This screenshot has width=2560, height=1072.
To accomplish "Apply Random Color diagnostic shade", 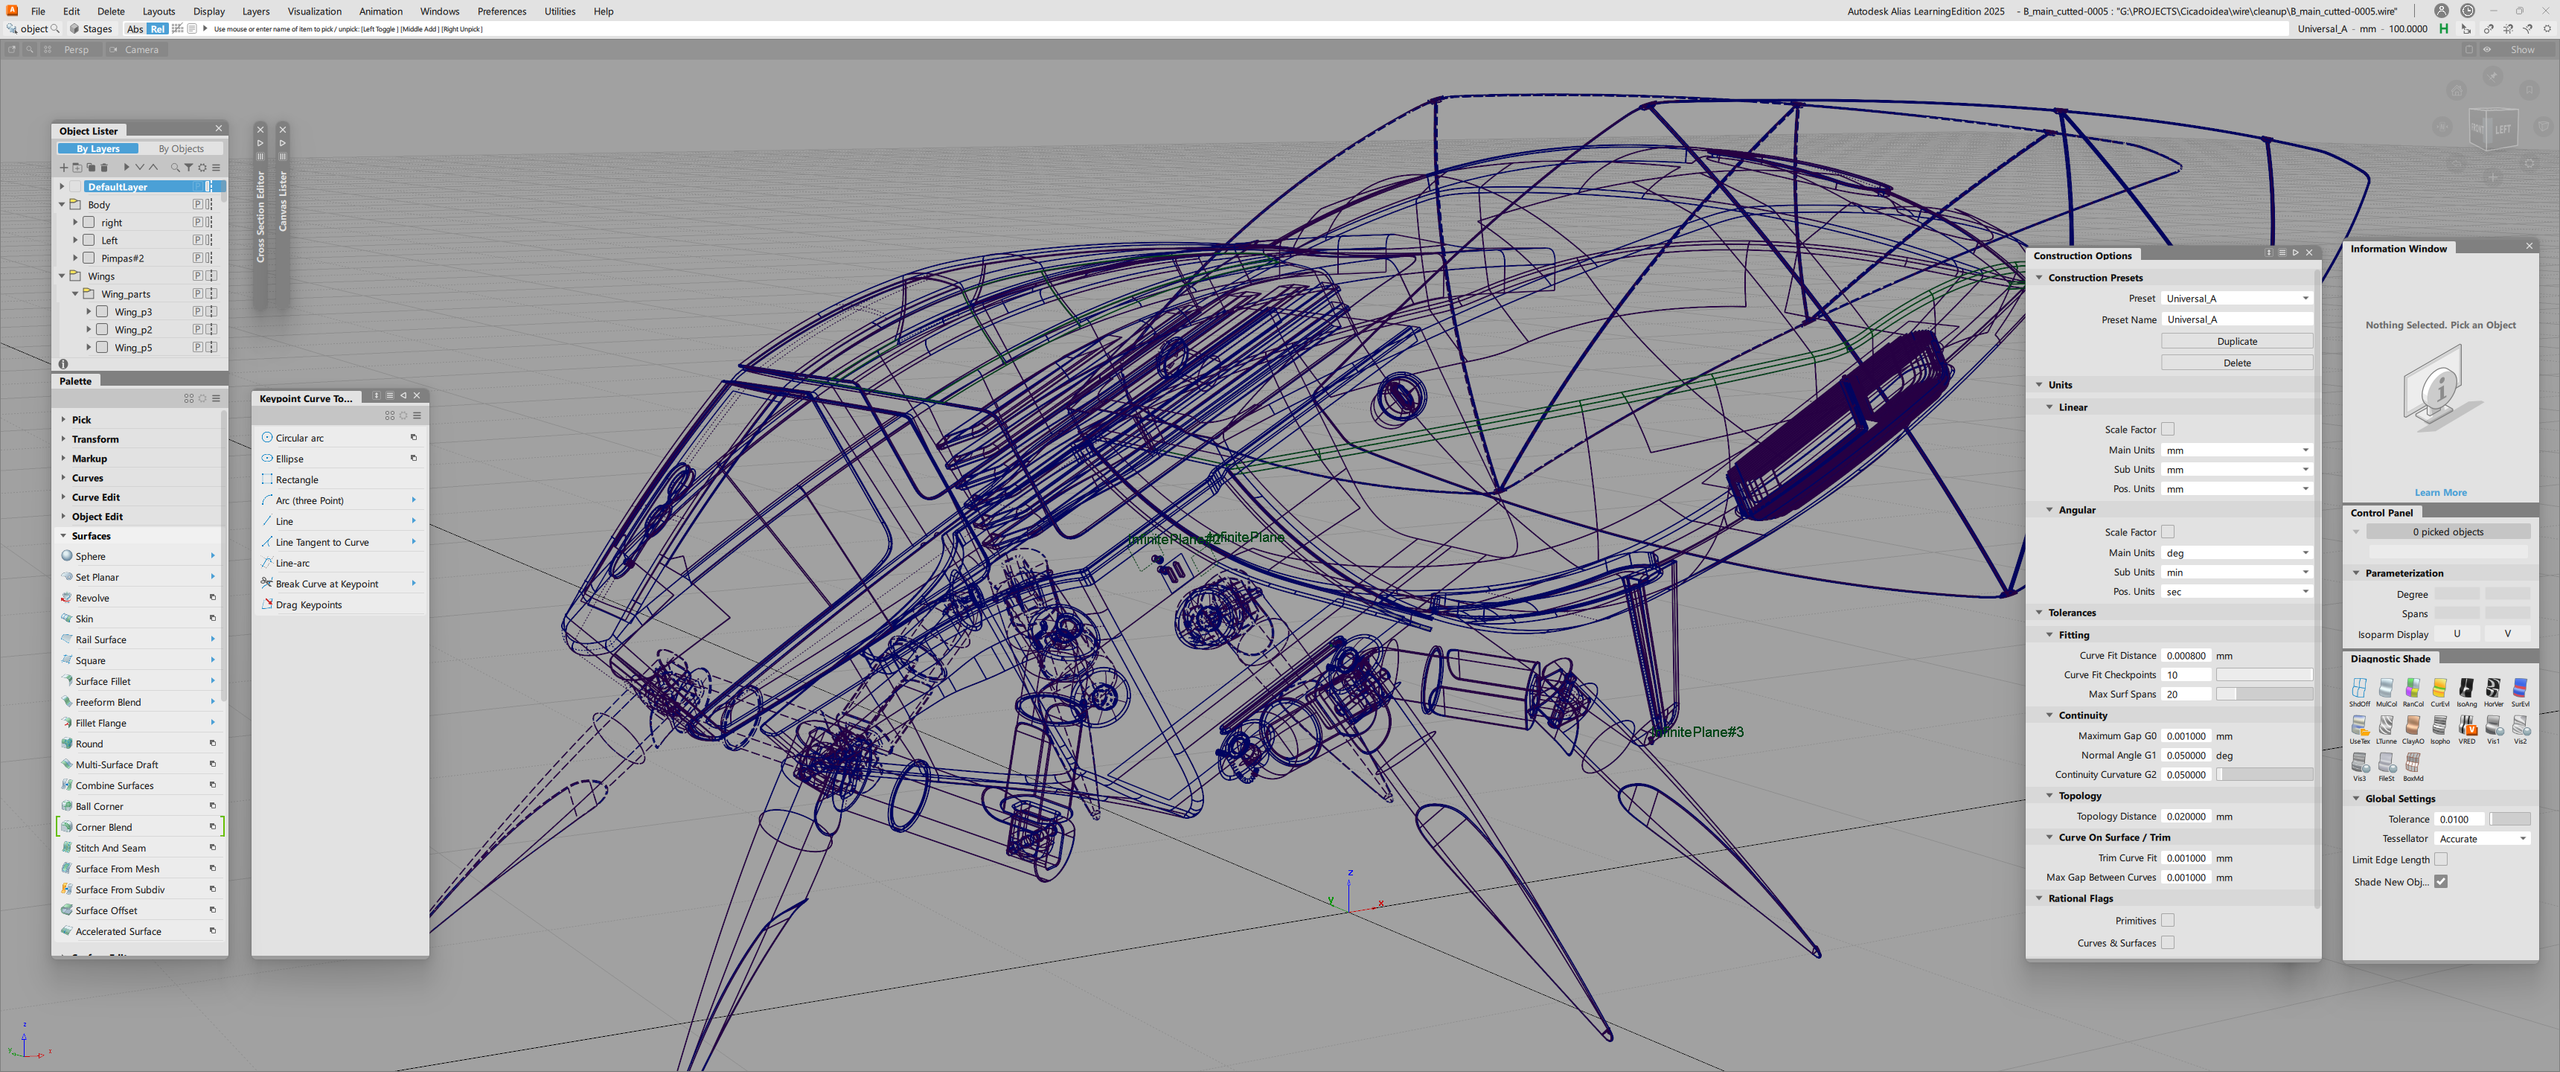I will (2412, 690).
